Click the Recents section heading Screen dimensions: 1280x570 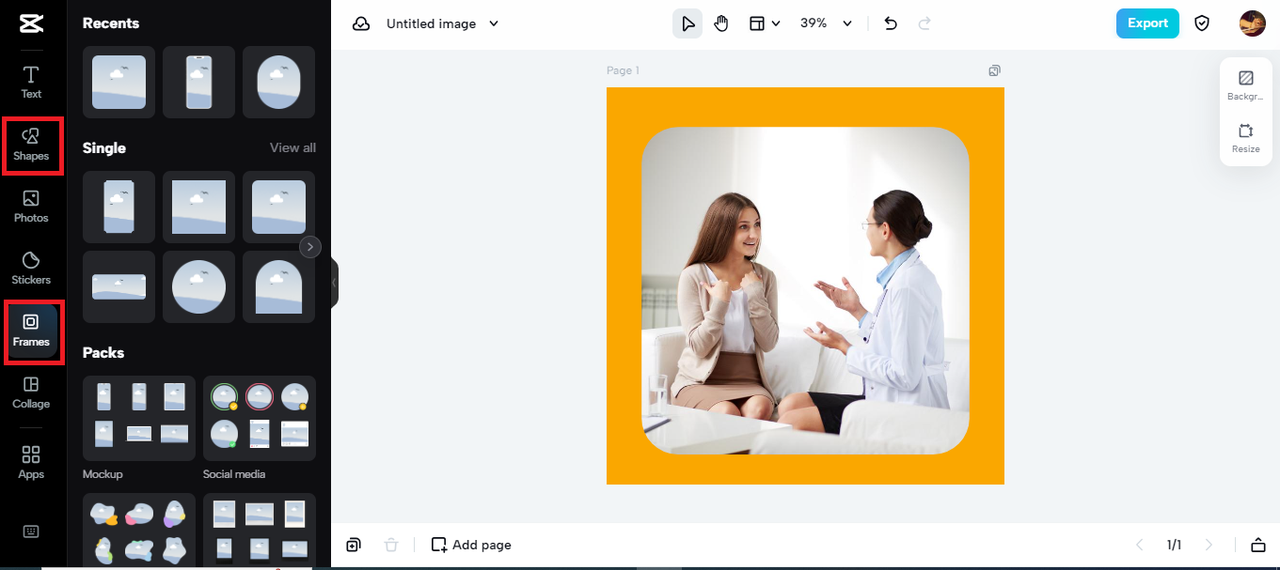[111, 23]
